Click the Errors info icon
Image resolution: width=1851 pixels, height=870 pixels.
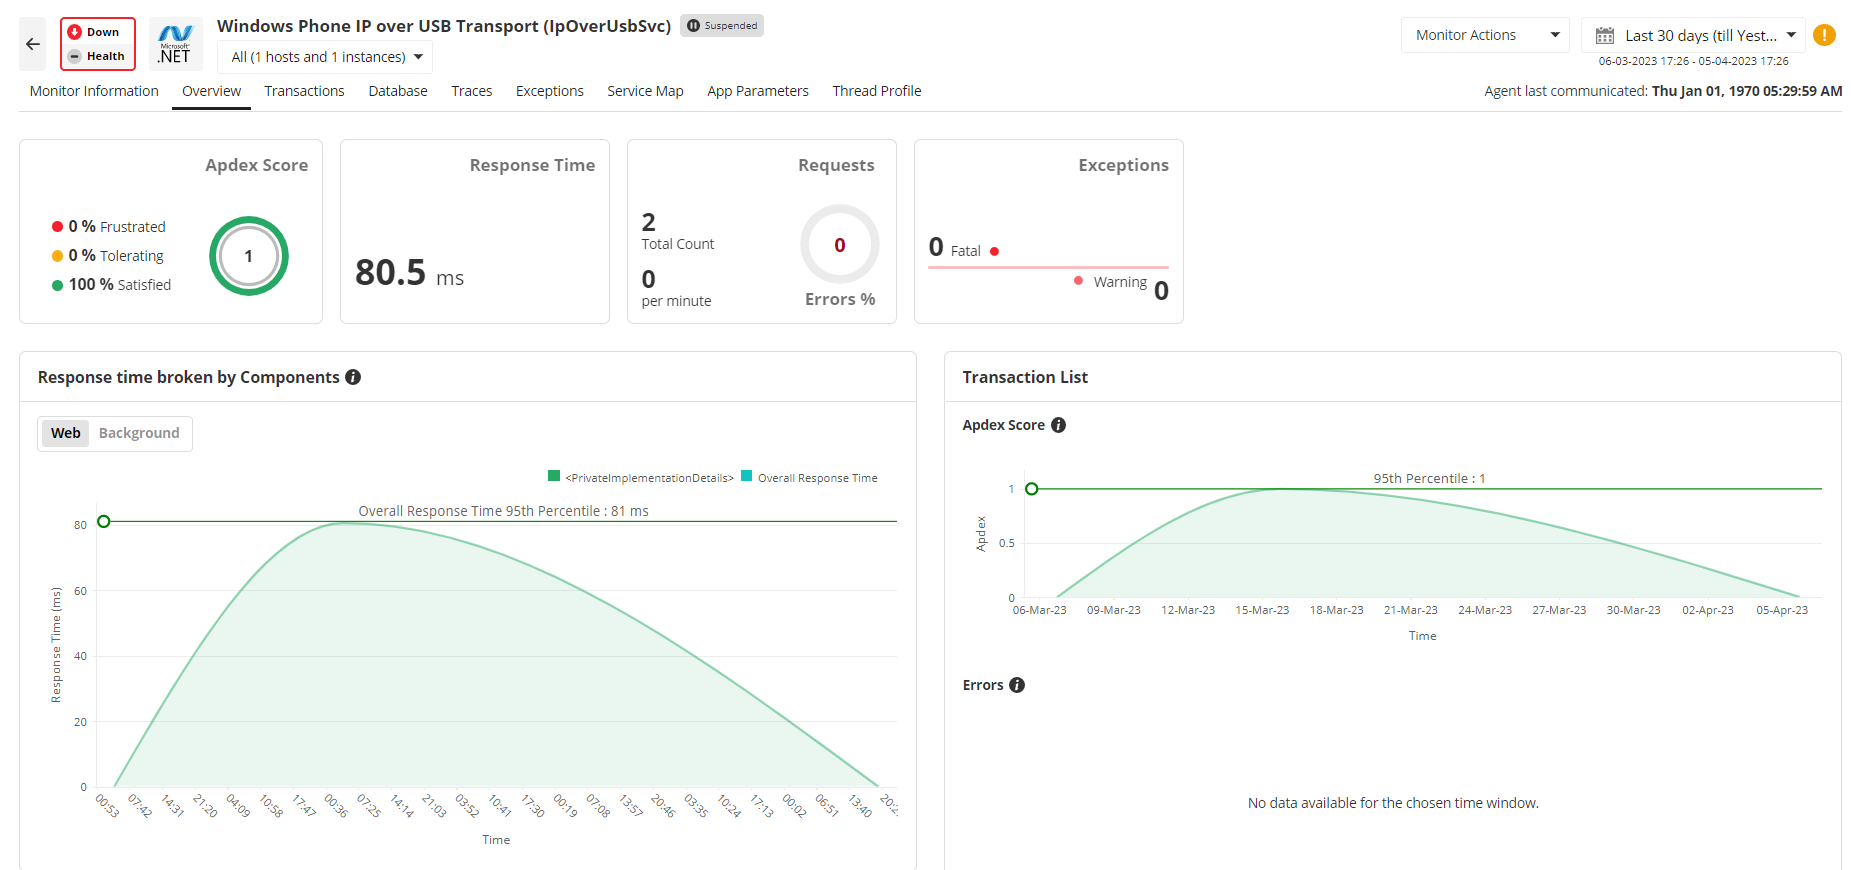coord(1017,685)
